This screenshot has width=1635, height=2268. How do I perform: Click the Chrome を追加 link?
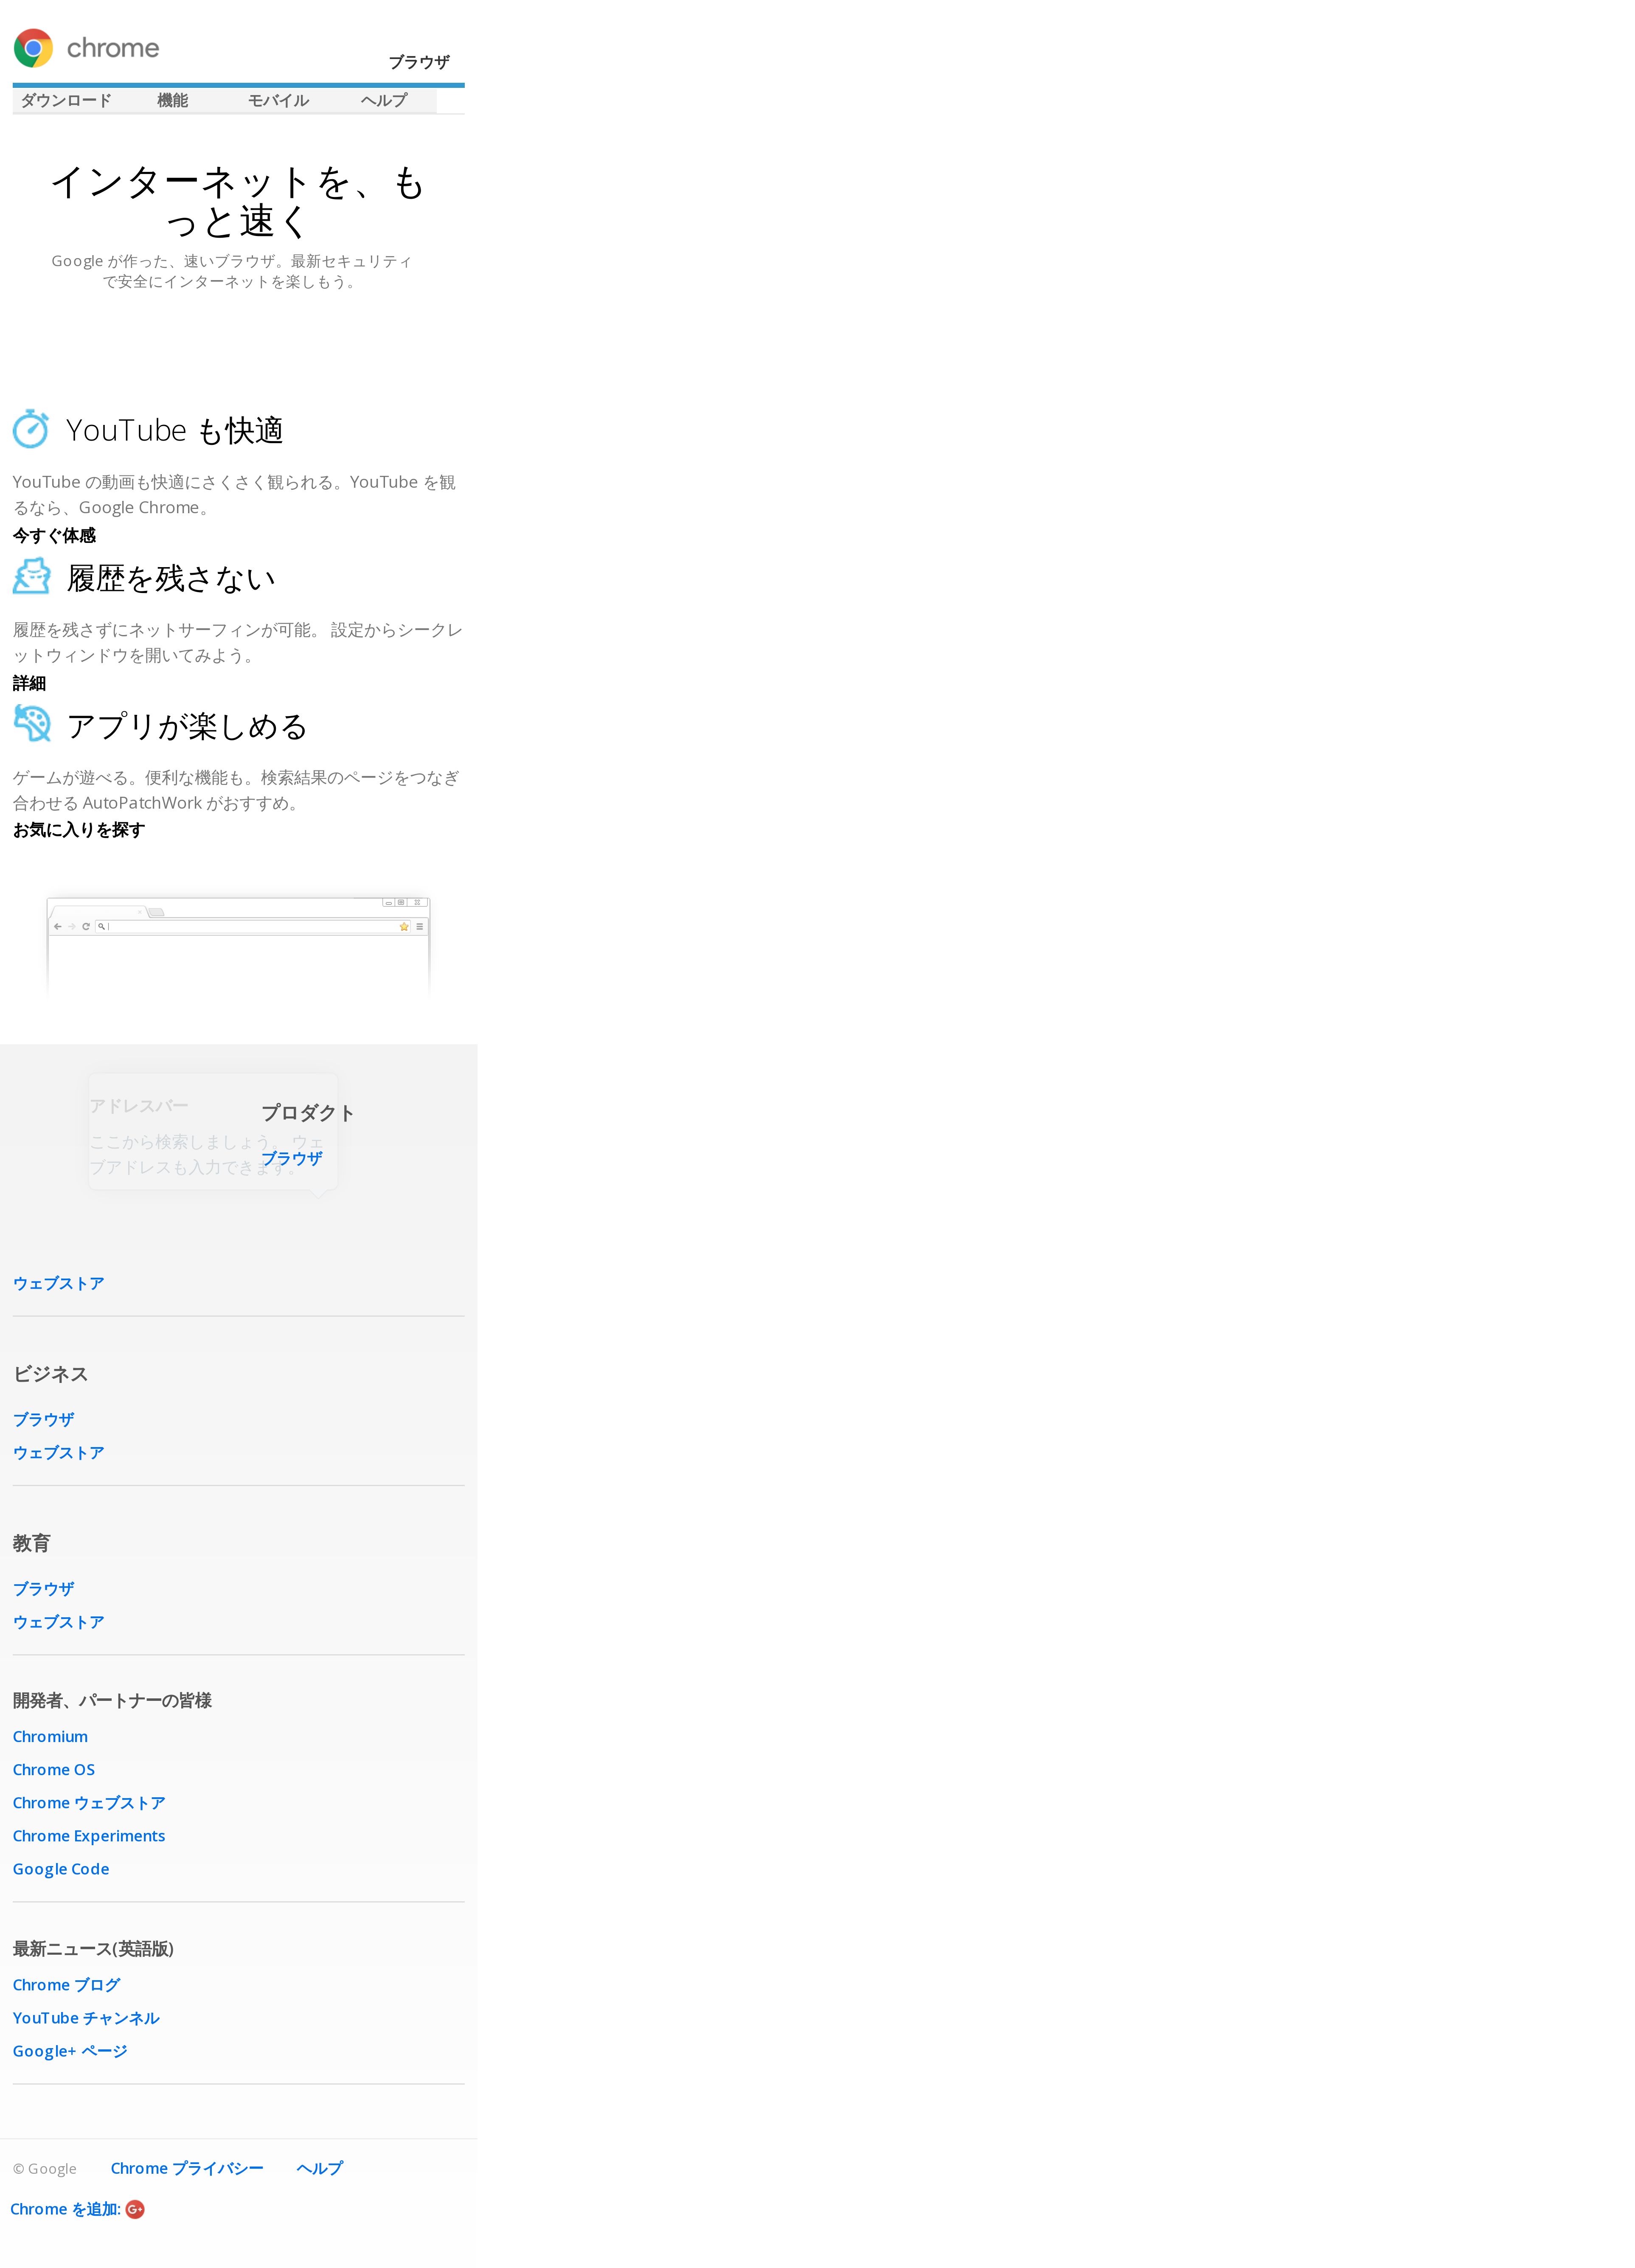[x=65, y=2209]
